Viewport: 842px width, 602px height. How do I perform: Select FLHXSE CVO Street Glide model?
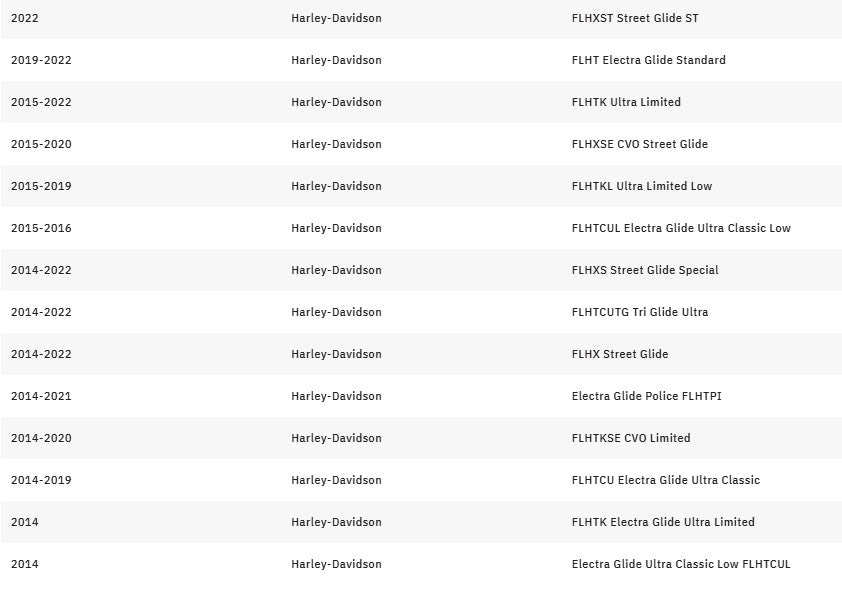tap(639, 144)
